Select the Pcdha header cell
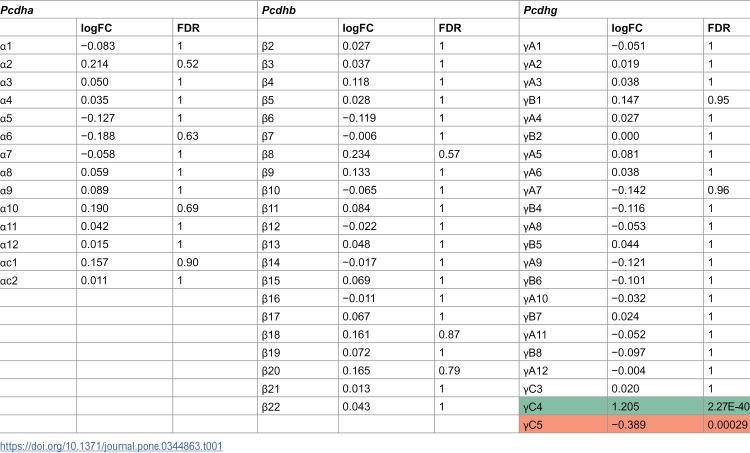This screenshot has height=453, width=750. point(129,10)
